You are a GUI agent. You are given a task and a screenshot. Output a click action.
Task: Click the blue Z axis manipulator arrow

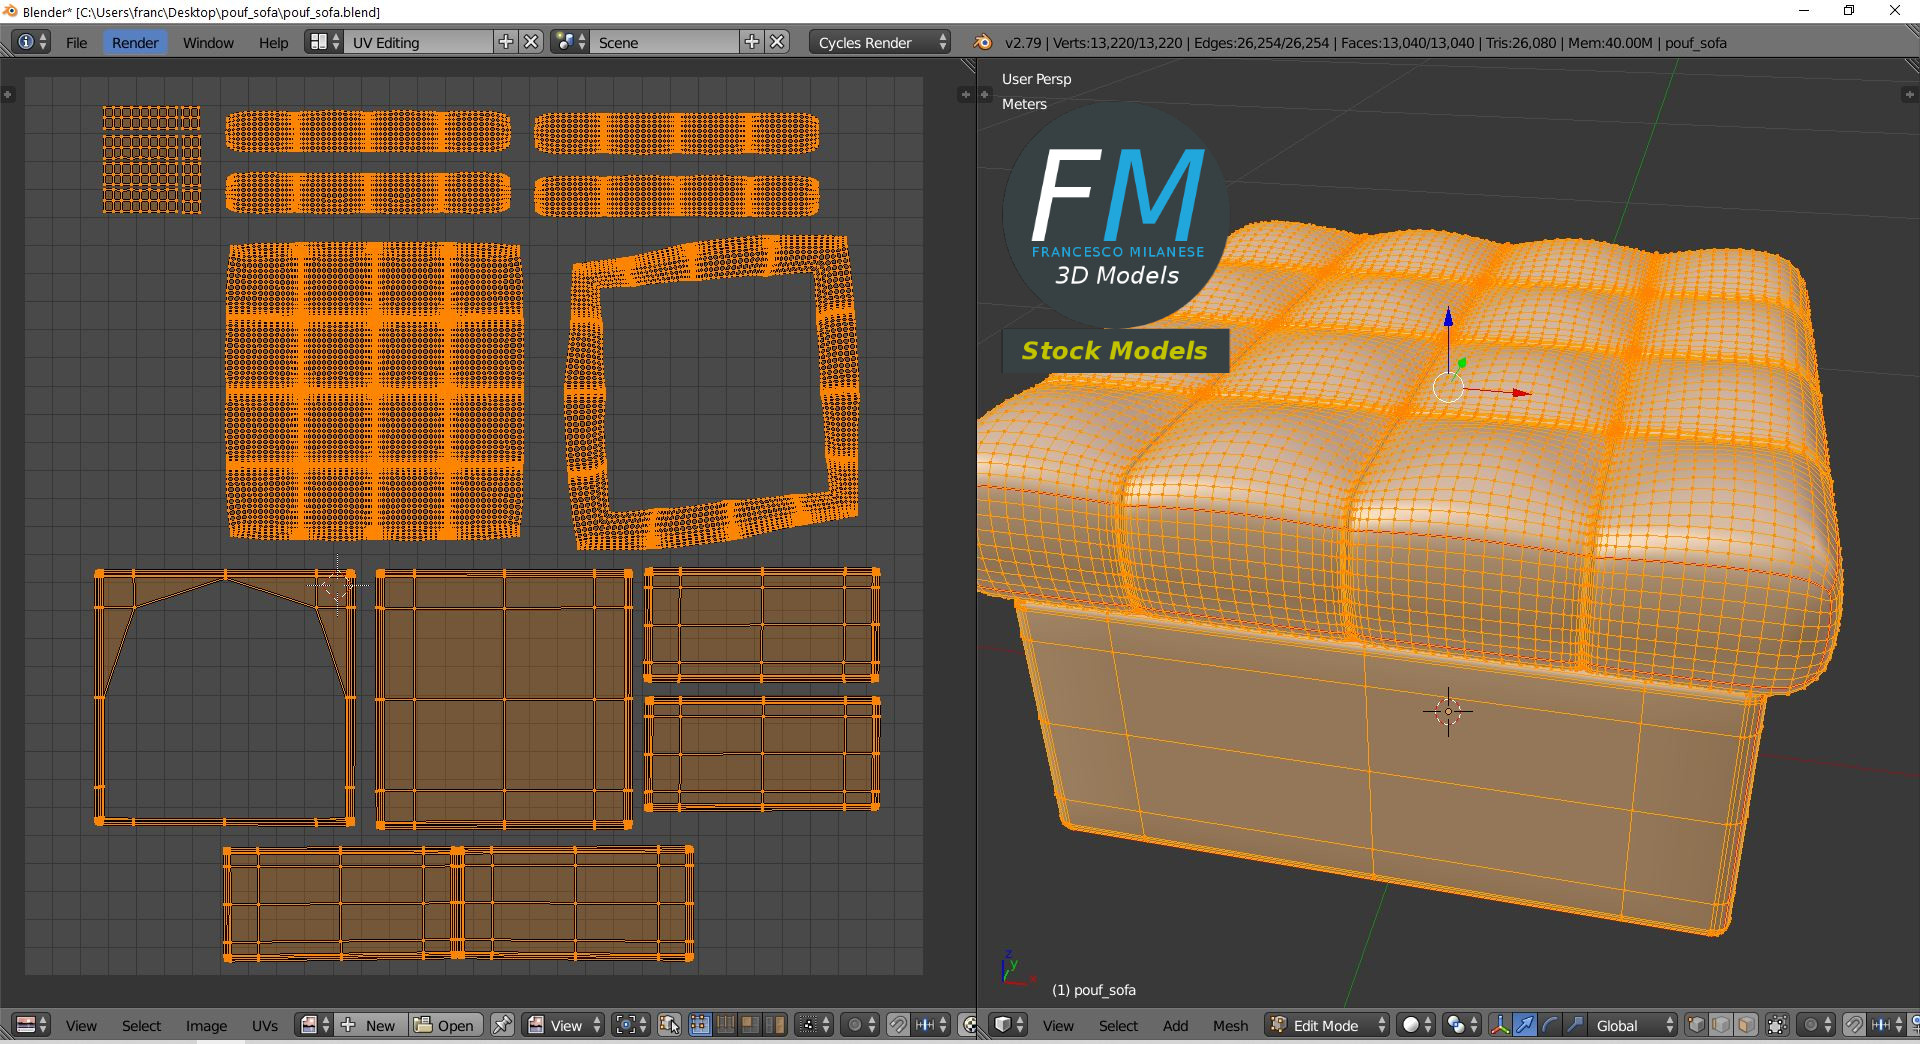click(x=1448, y=318)
